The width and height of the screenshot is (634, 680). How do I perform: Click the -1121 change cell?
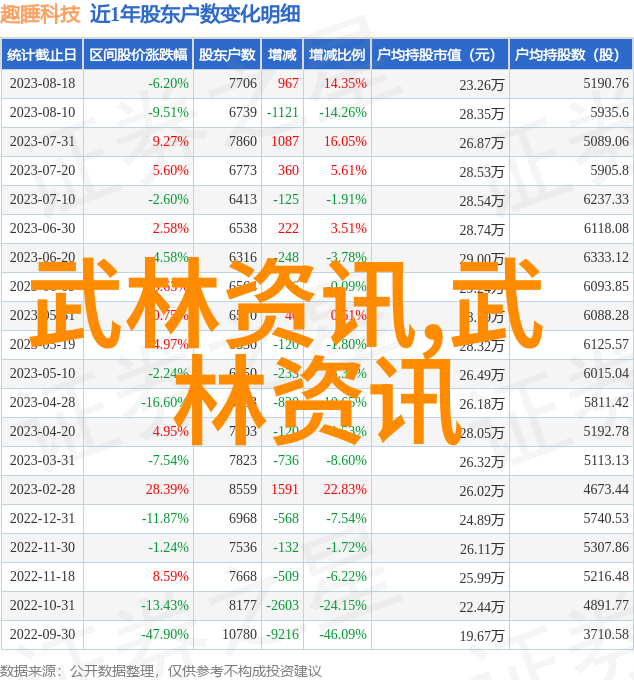click(282, 112)
